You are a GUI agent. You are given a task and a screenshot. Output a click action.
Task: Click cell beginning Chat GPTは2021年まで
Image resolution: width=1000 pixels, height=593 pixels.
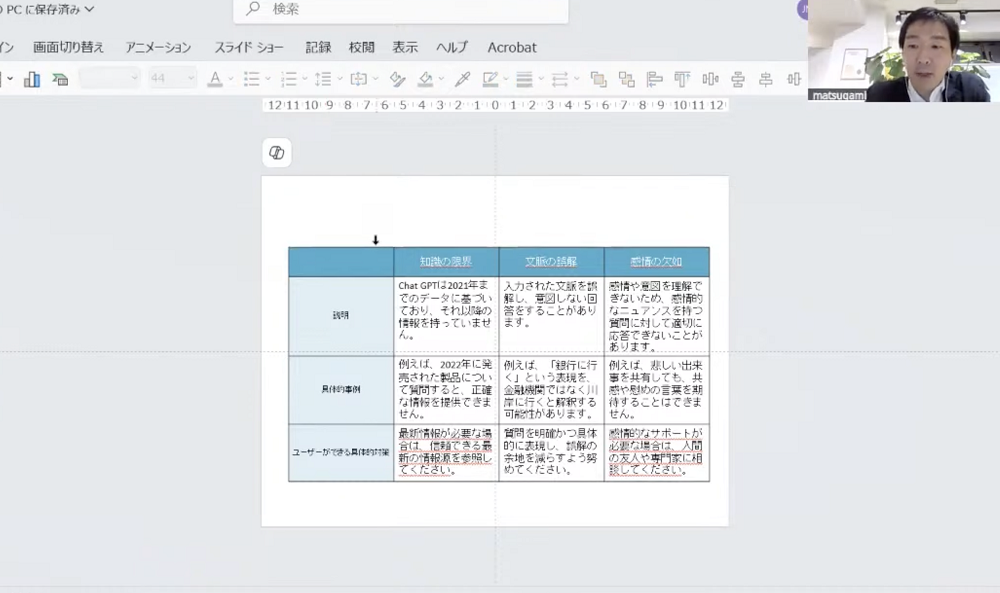(x=446, y=316)
